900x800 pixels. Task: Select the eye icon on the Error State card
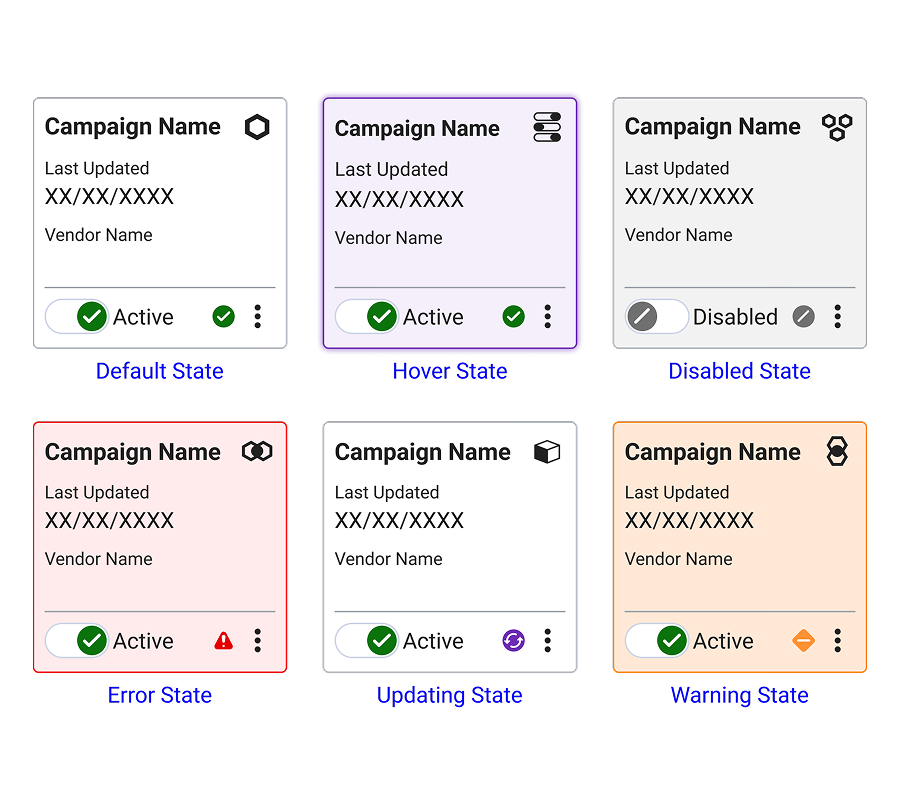257,451
